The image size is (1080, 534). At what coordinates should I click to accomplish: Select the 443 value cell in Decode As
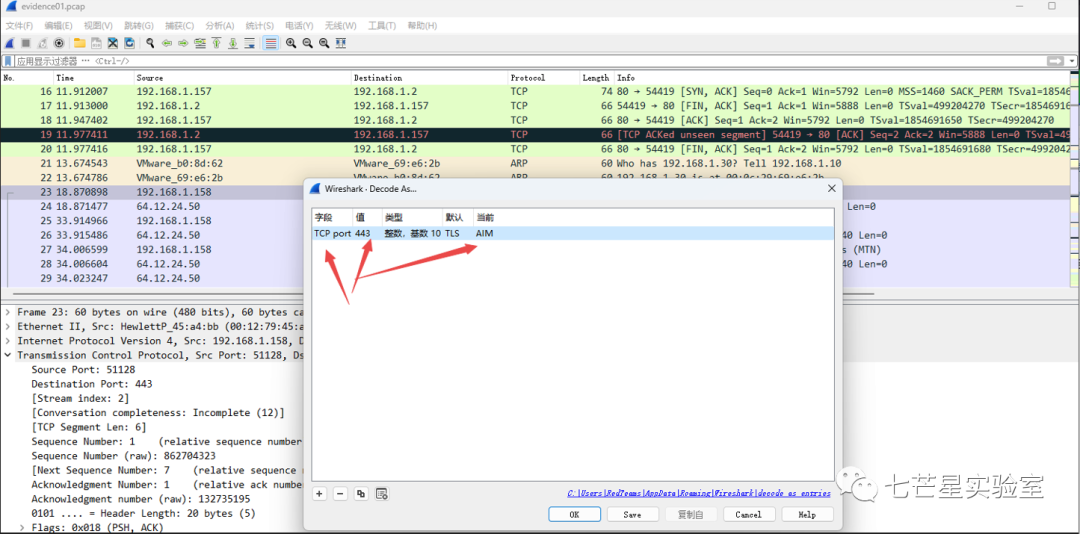[x=363, y=234]
